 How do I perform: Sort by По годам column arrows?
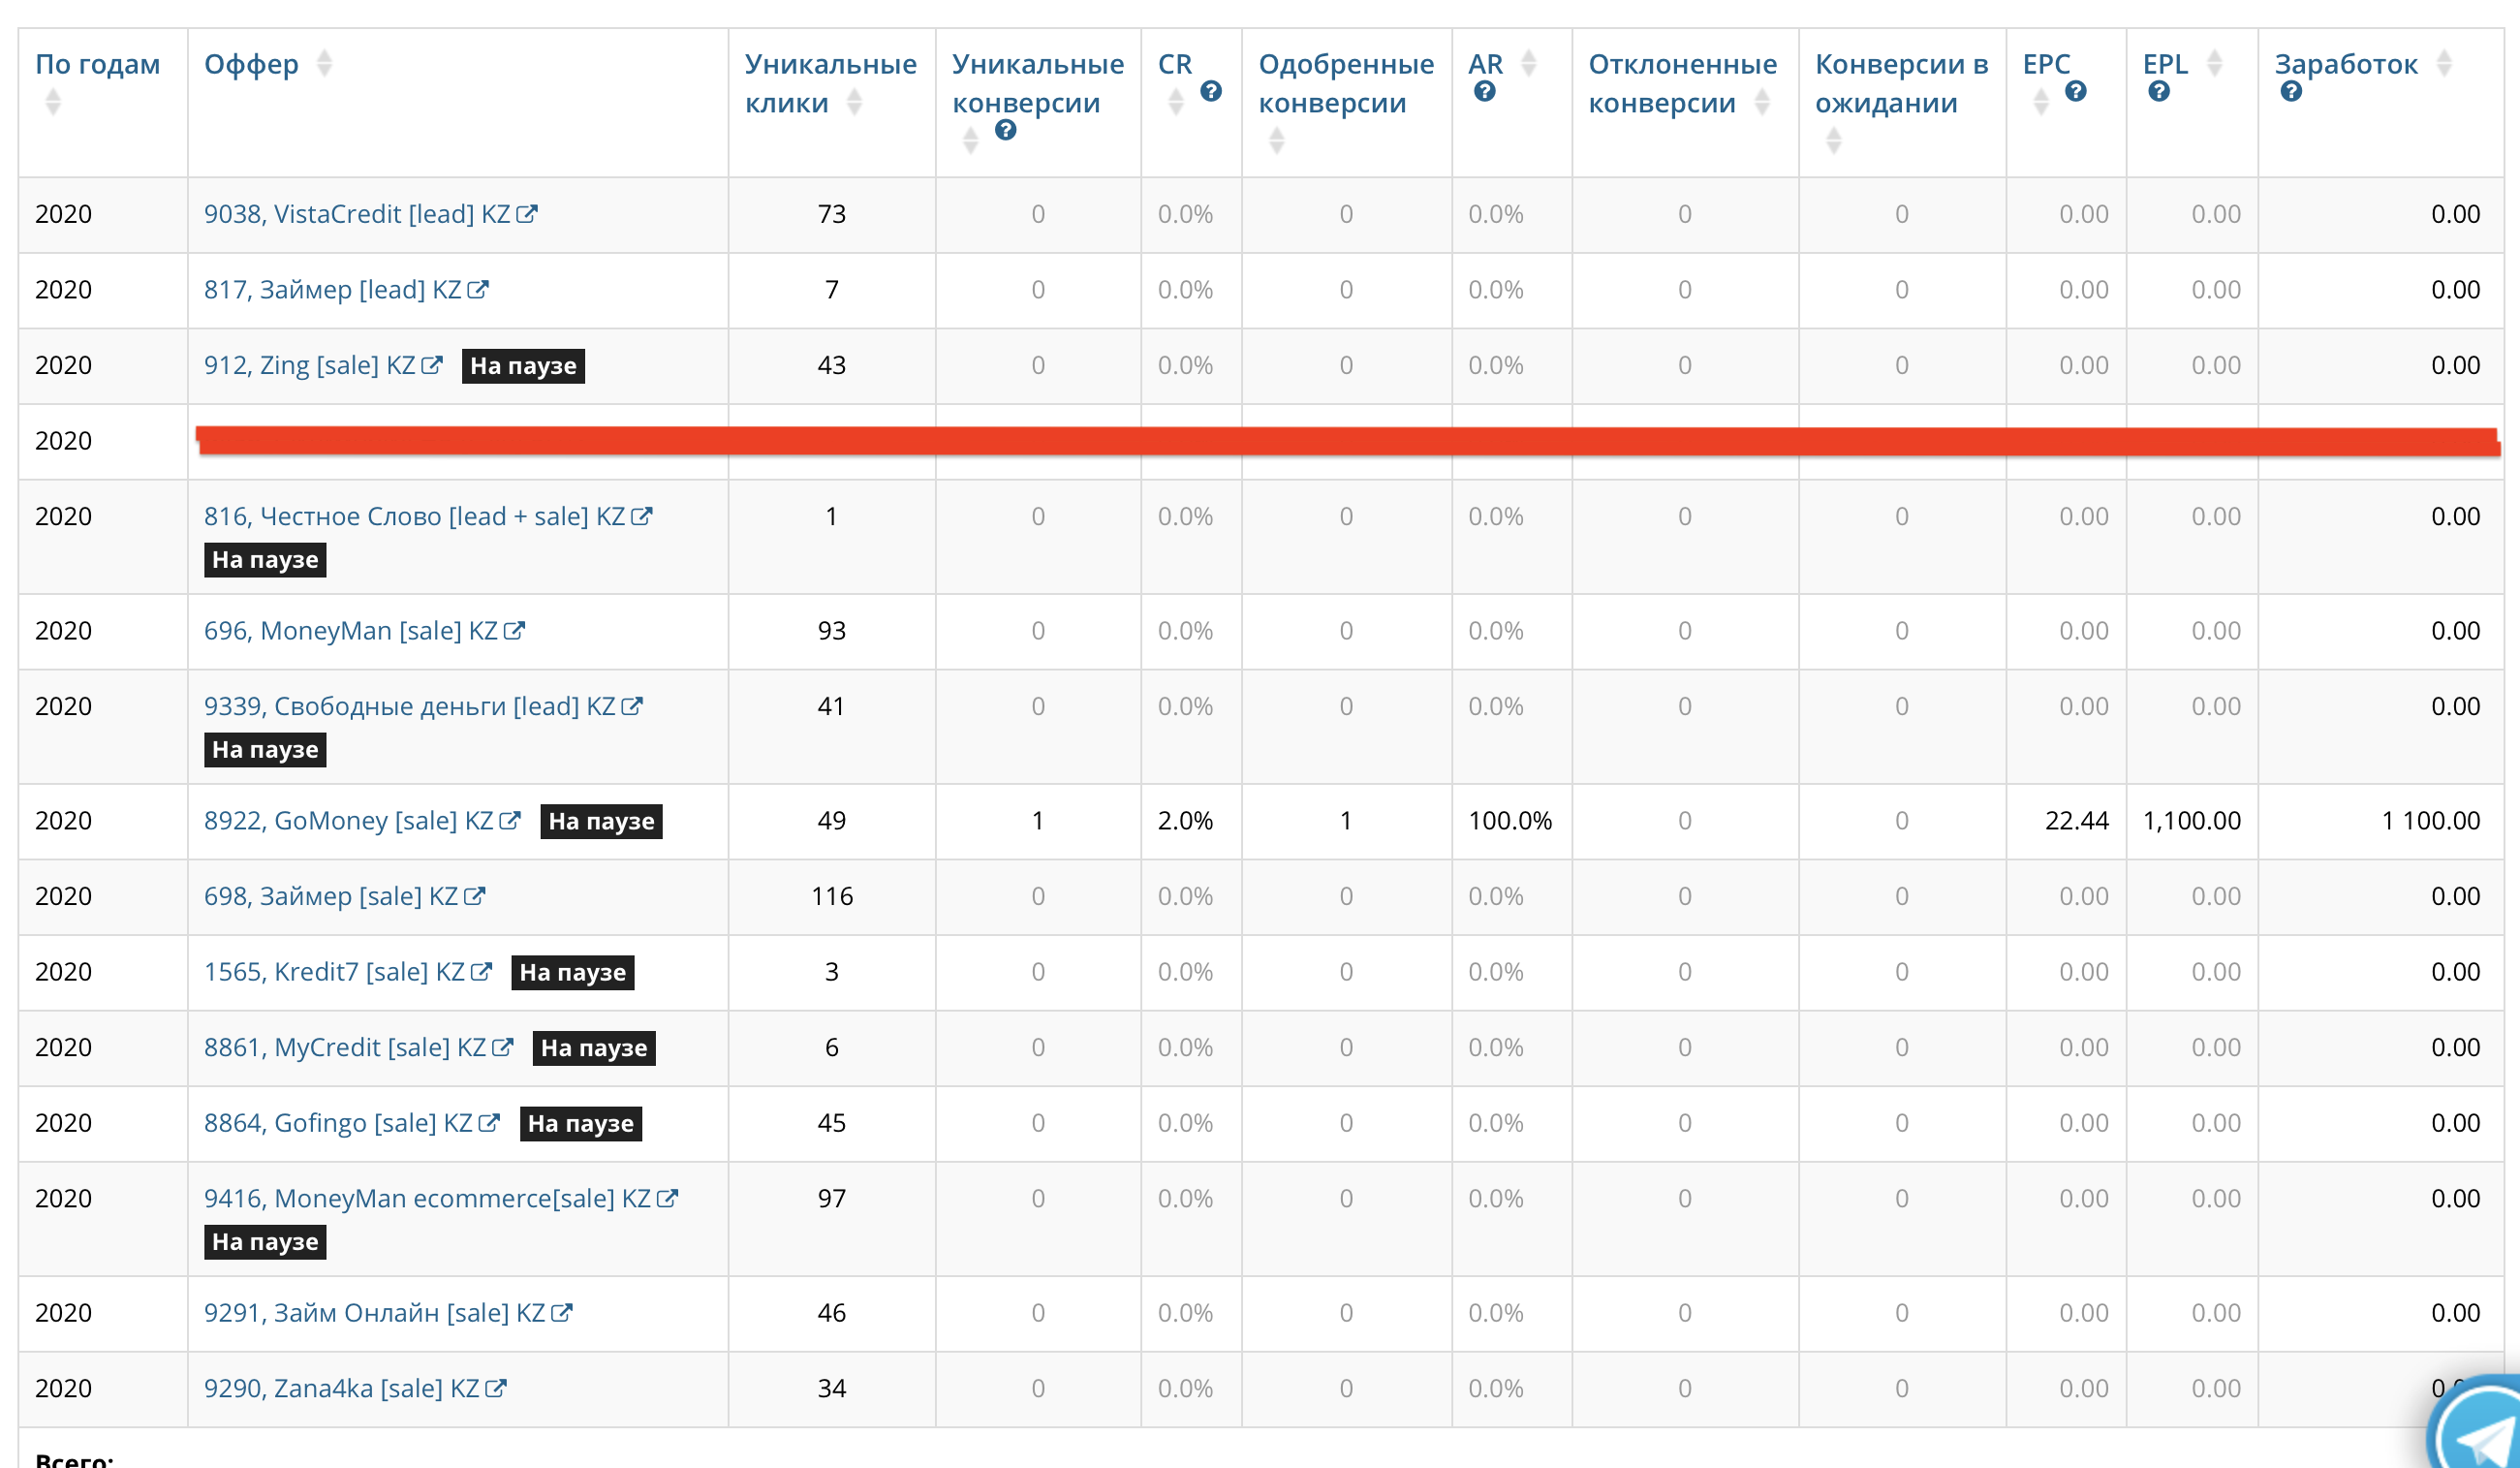point(53,101)
